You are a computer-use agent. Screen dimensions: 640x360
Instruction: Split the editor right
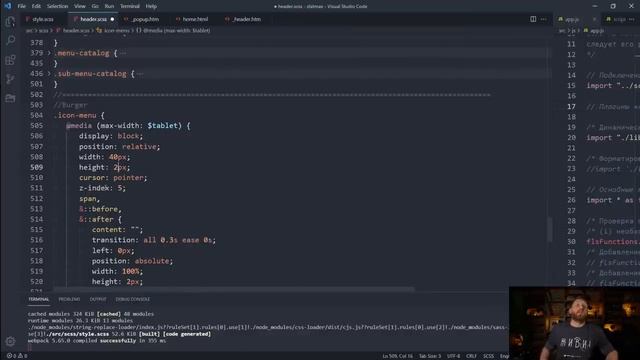tap(533, 19)
